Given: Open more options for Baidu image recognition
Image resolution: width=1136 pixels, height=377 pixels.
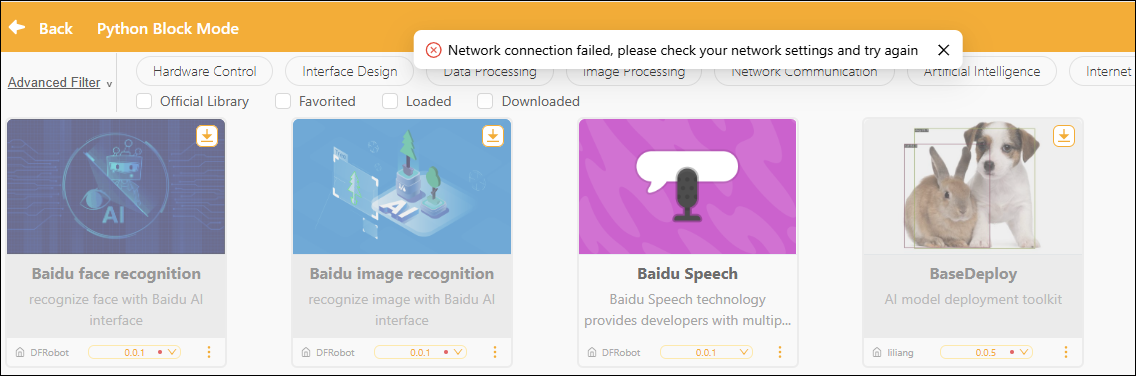Looking at the screenshot, I should (x=495, y=352).
